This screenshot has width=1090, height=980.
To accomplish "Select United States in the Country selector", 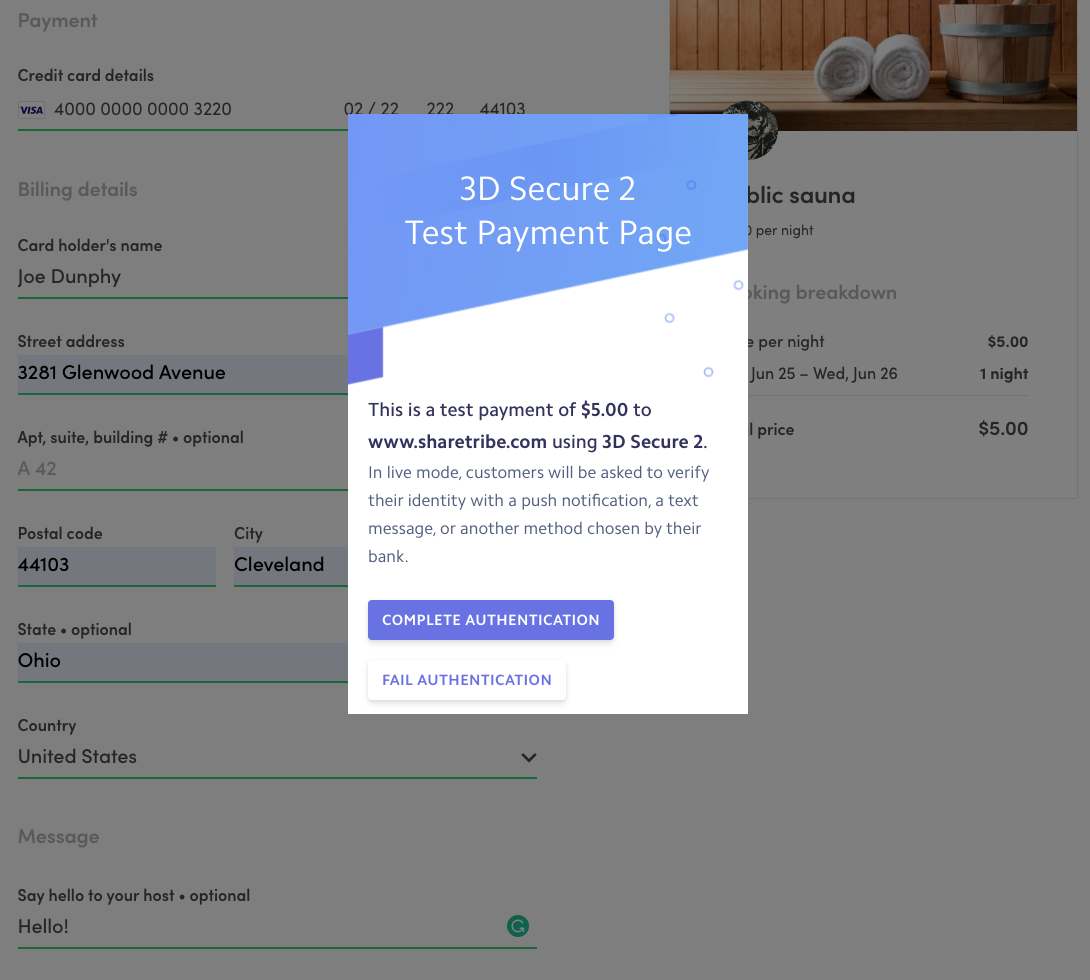I will [x=260, y=757].
